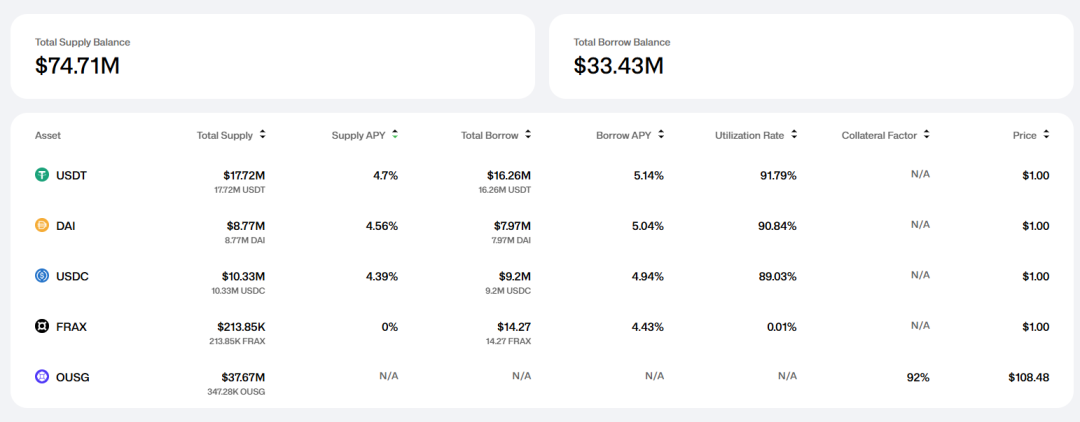Open the OUSG asset name
Screen dimensions: 1080x422
73,377
